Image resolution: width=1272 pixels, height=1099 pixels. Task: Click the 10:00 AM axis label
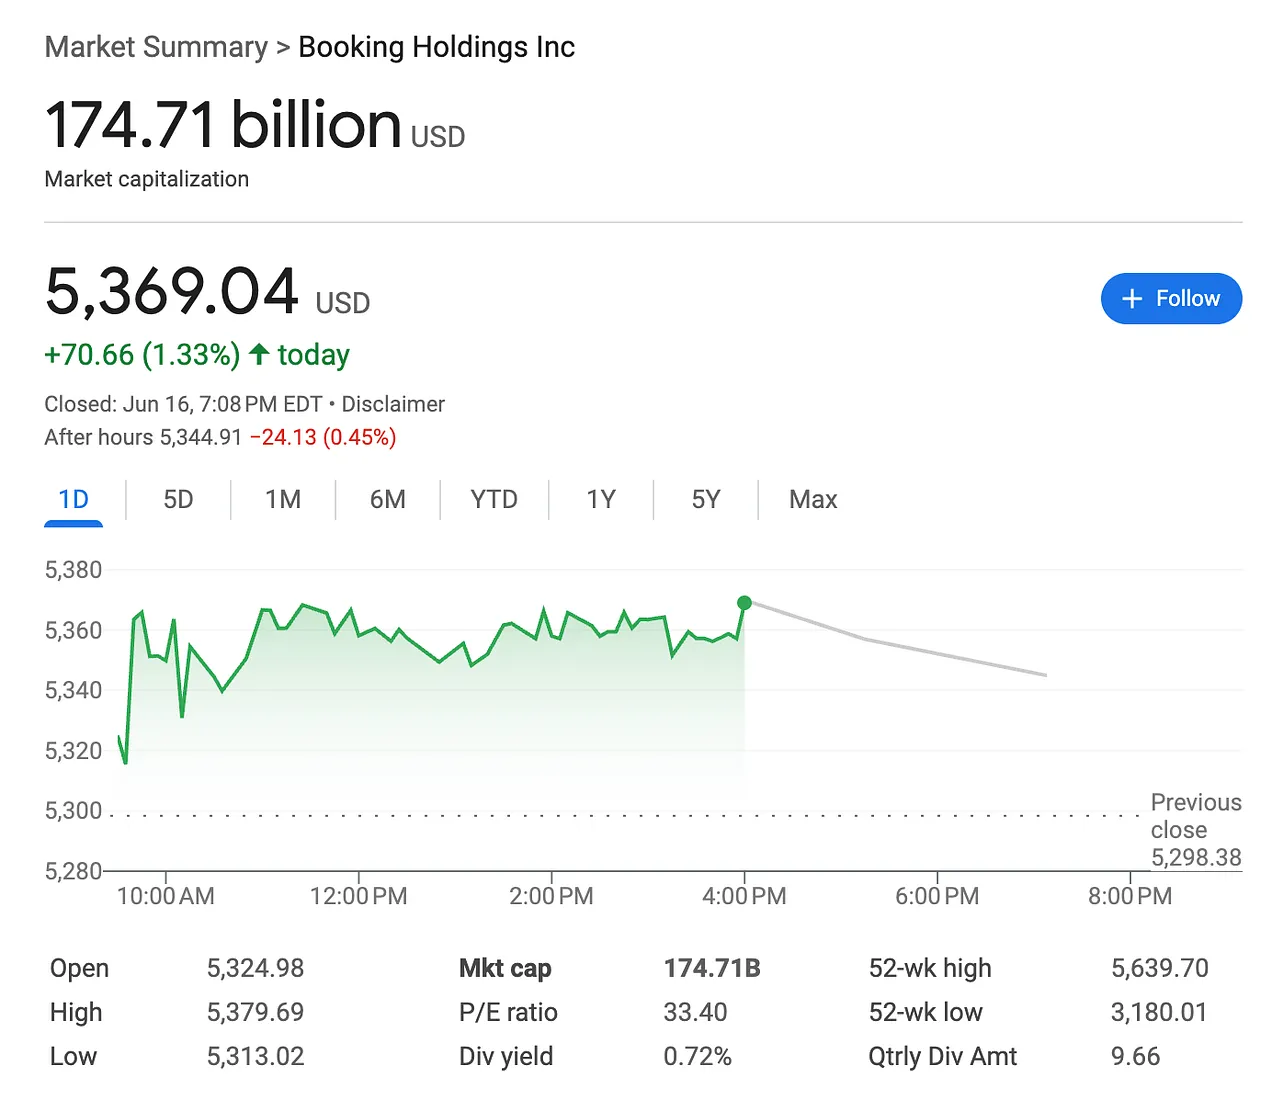(166, 896)
